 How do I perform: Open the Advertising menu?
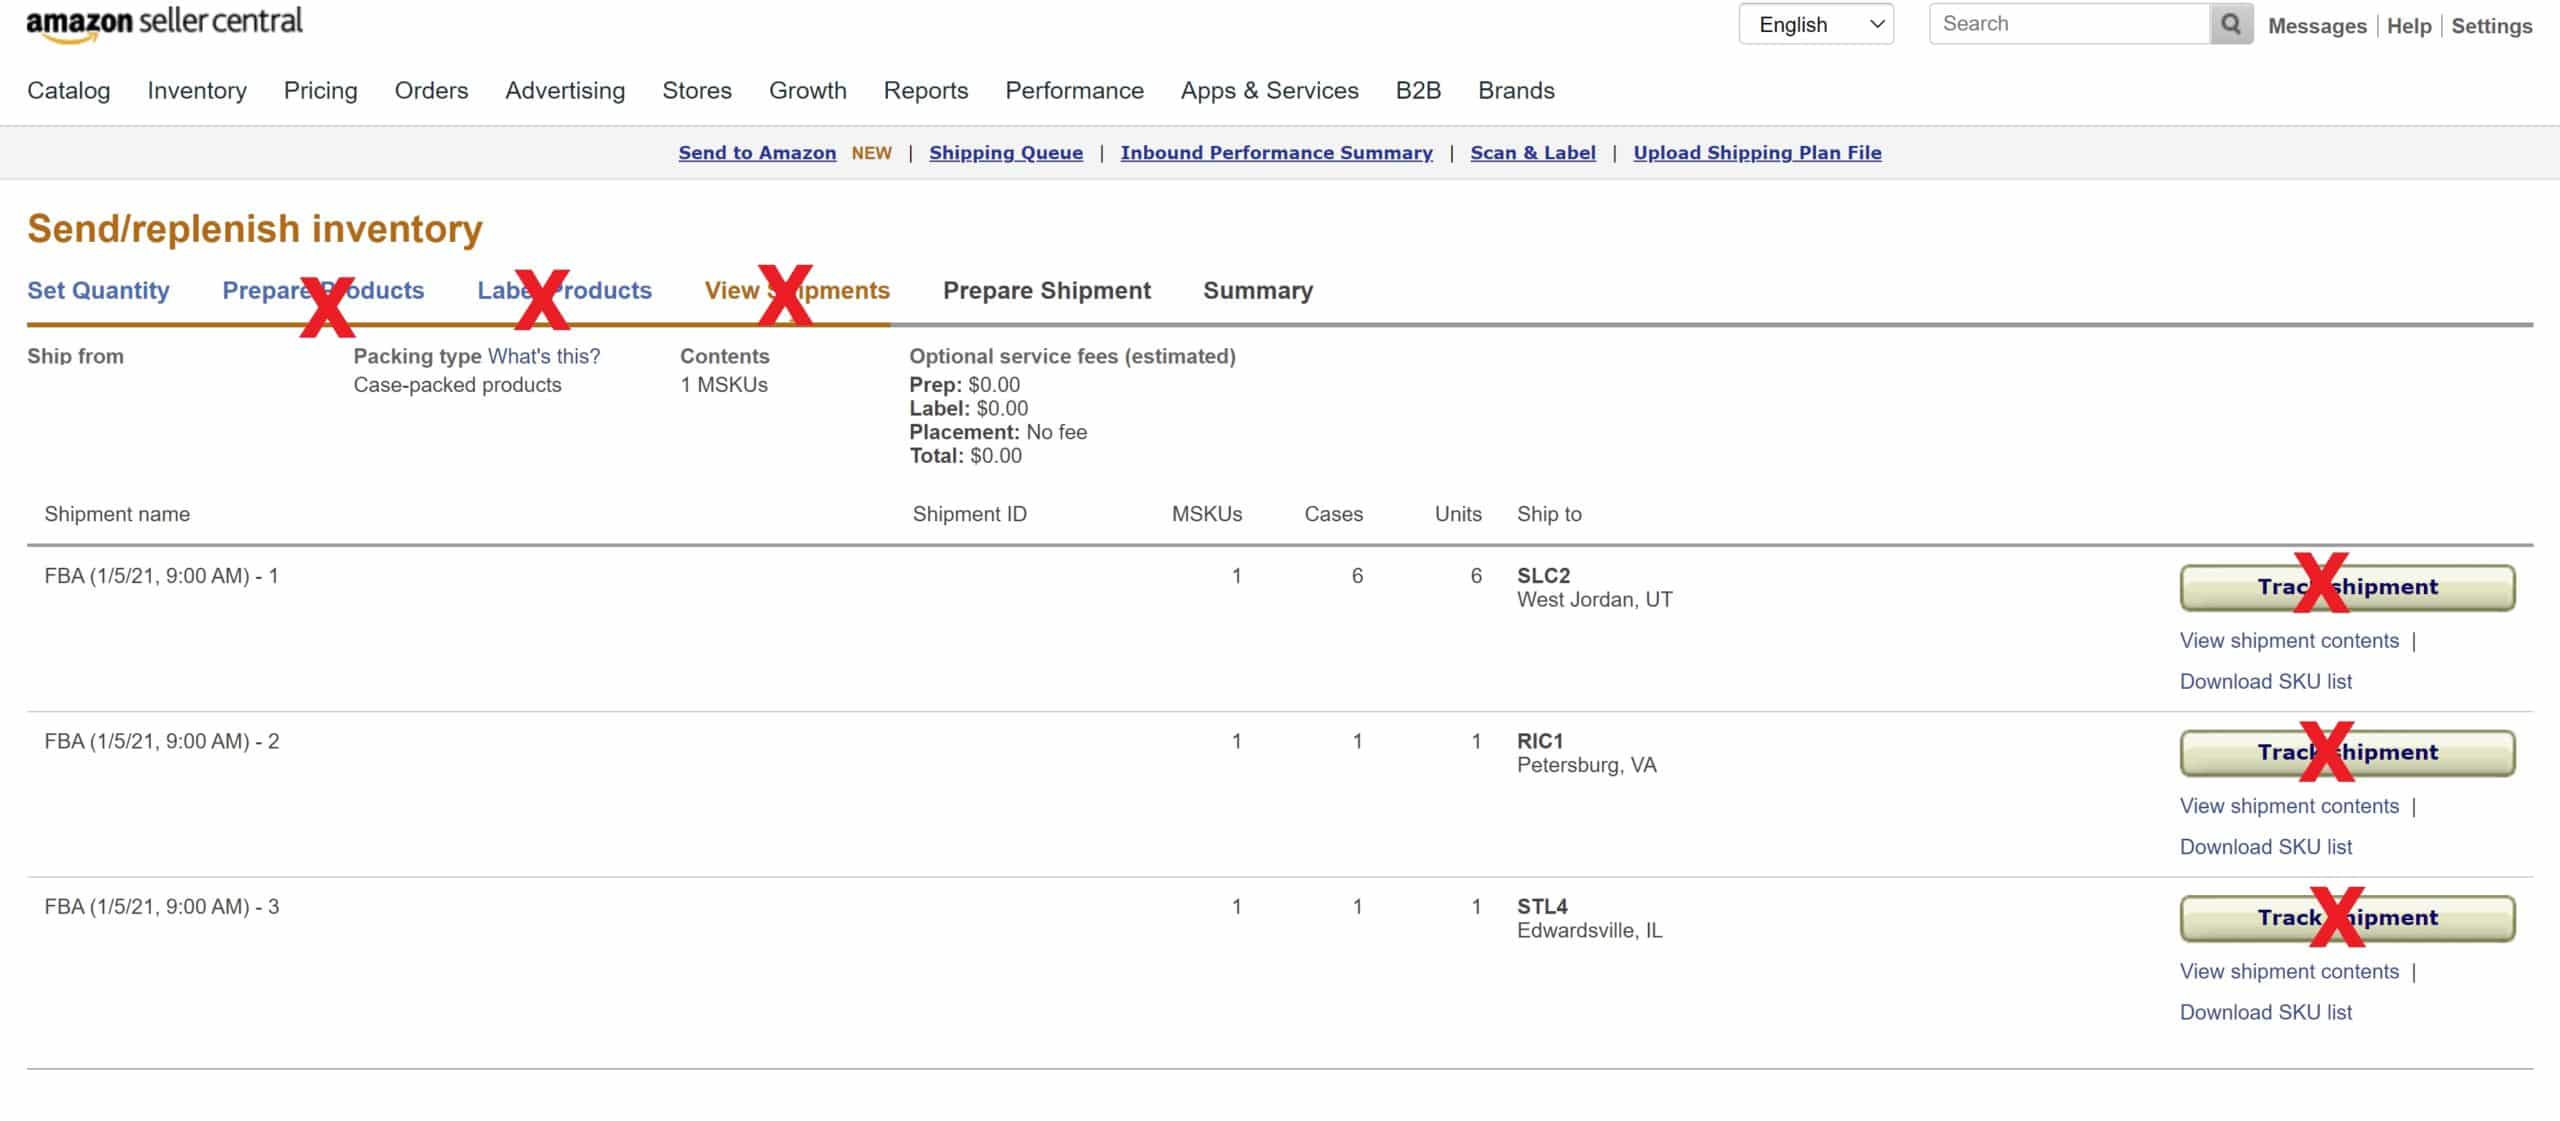pos(565,90)
